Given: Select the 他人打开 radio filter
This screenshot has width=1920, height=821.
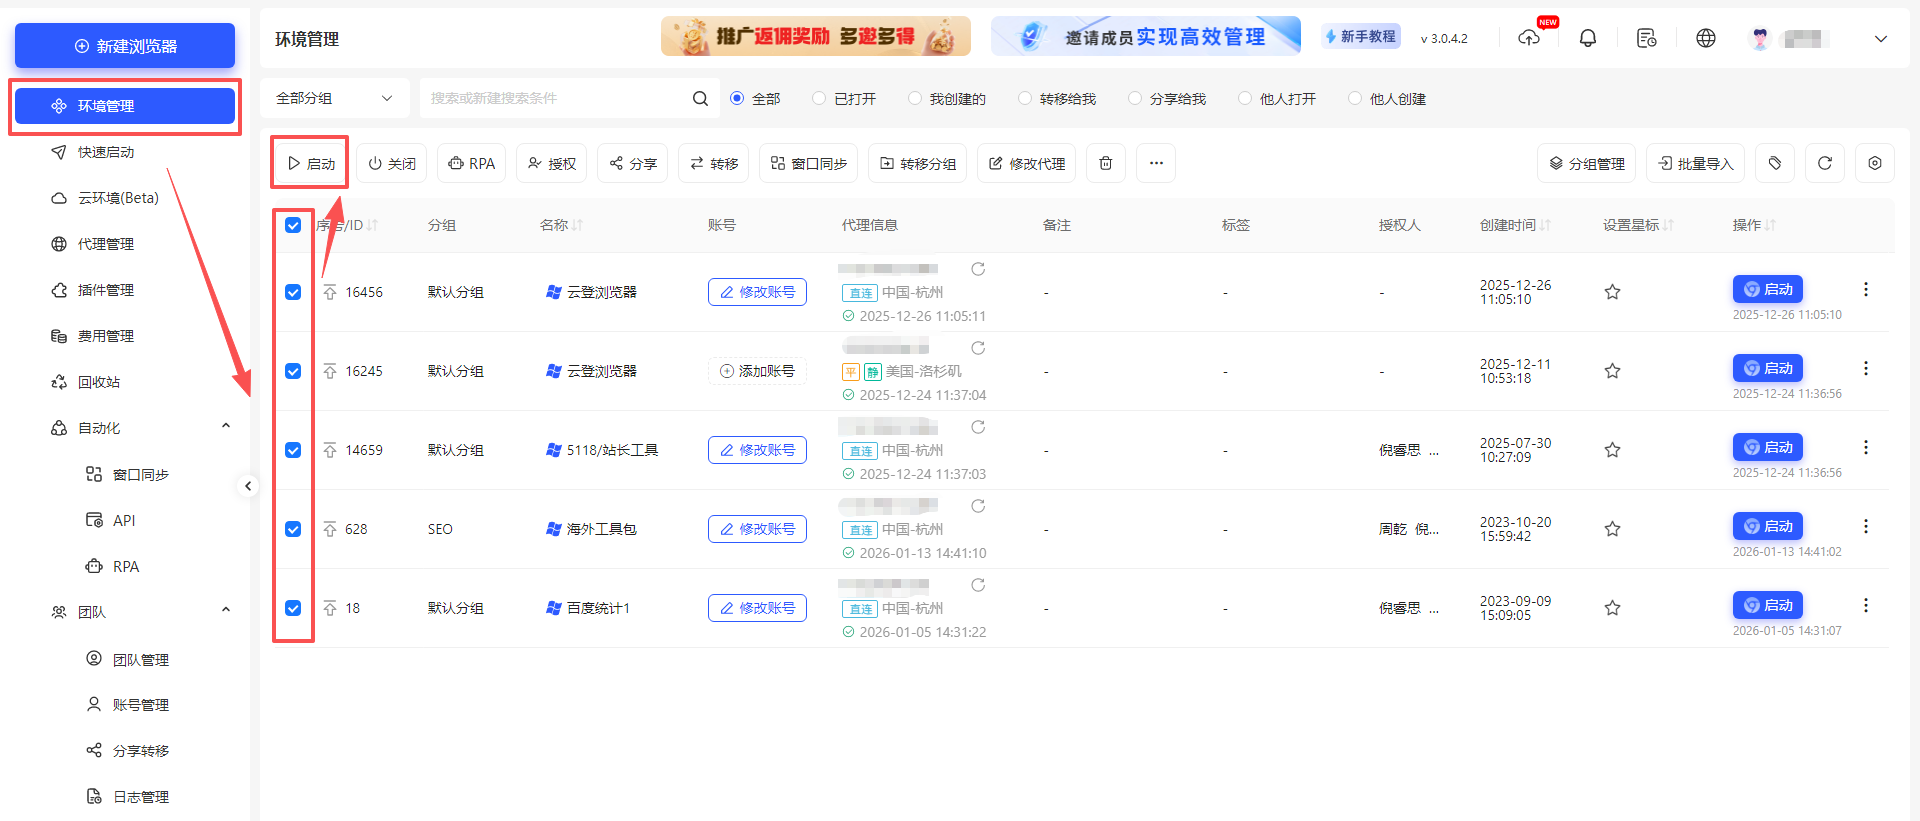Looking at the screenshot, I should (x=1245, y=98).
